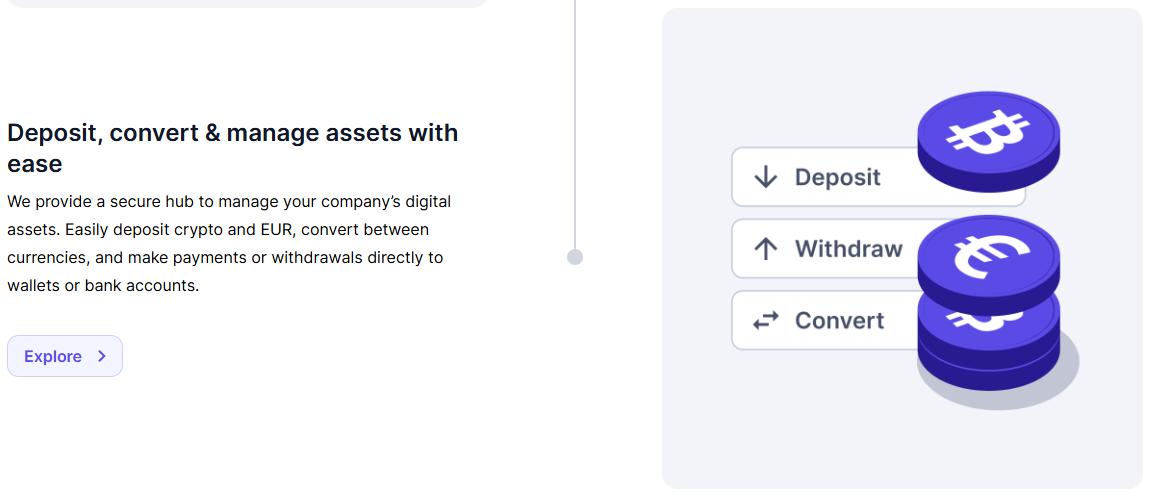This screenshot has height=500, width=1150.
Task: Choose the Withdraw label text
Action: coord(848,249)
